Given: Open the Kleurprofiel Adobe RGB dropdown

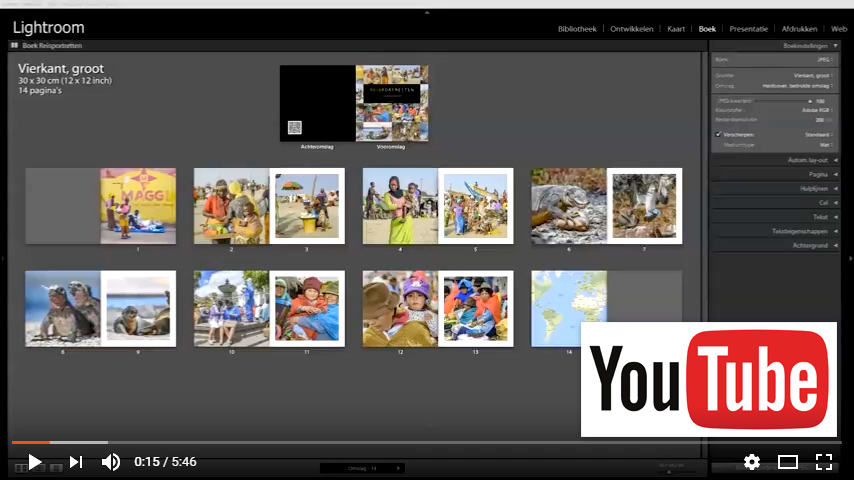Looking at the screenshot, I should coord(808,110).
